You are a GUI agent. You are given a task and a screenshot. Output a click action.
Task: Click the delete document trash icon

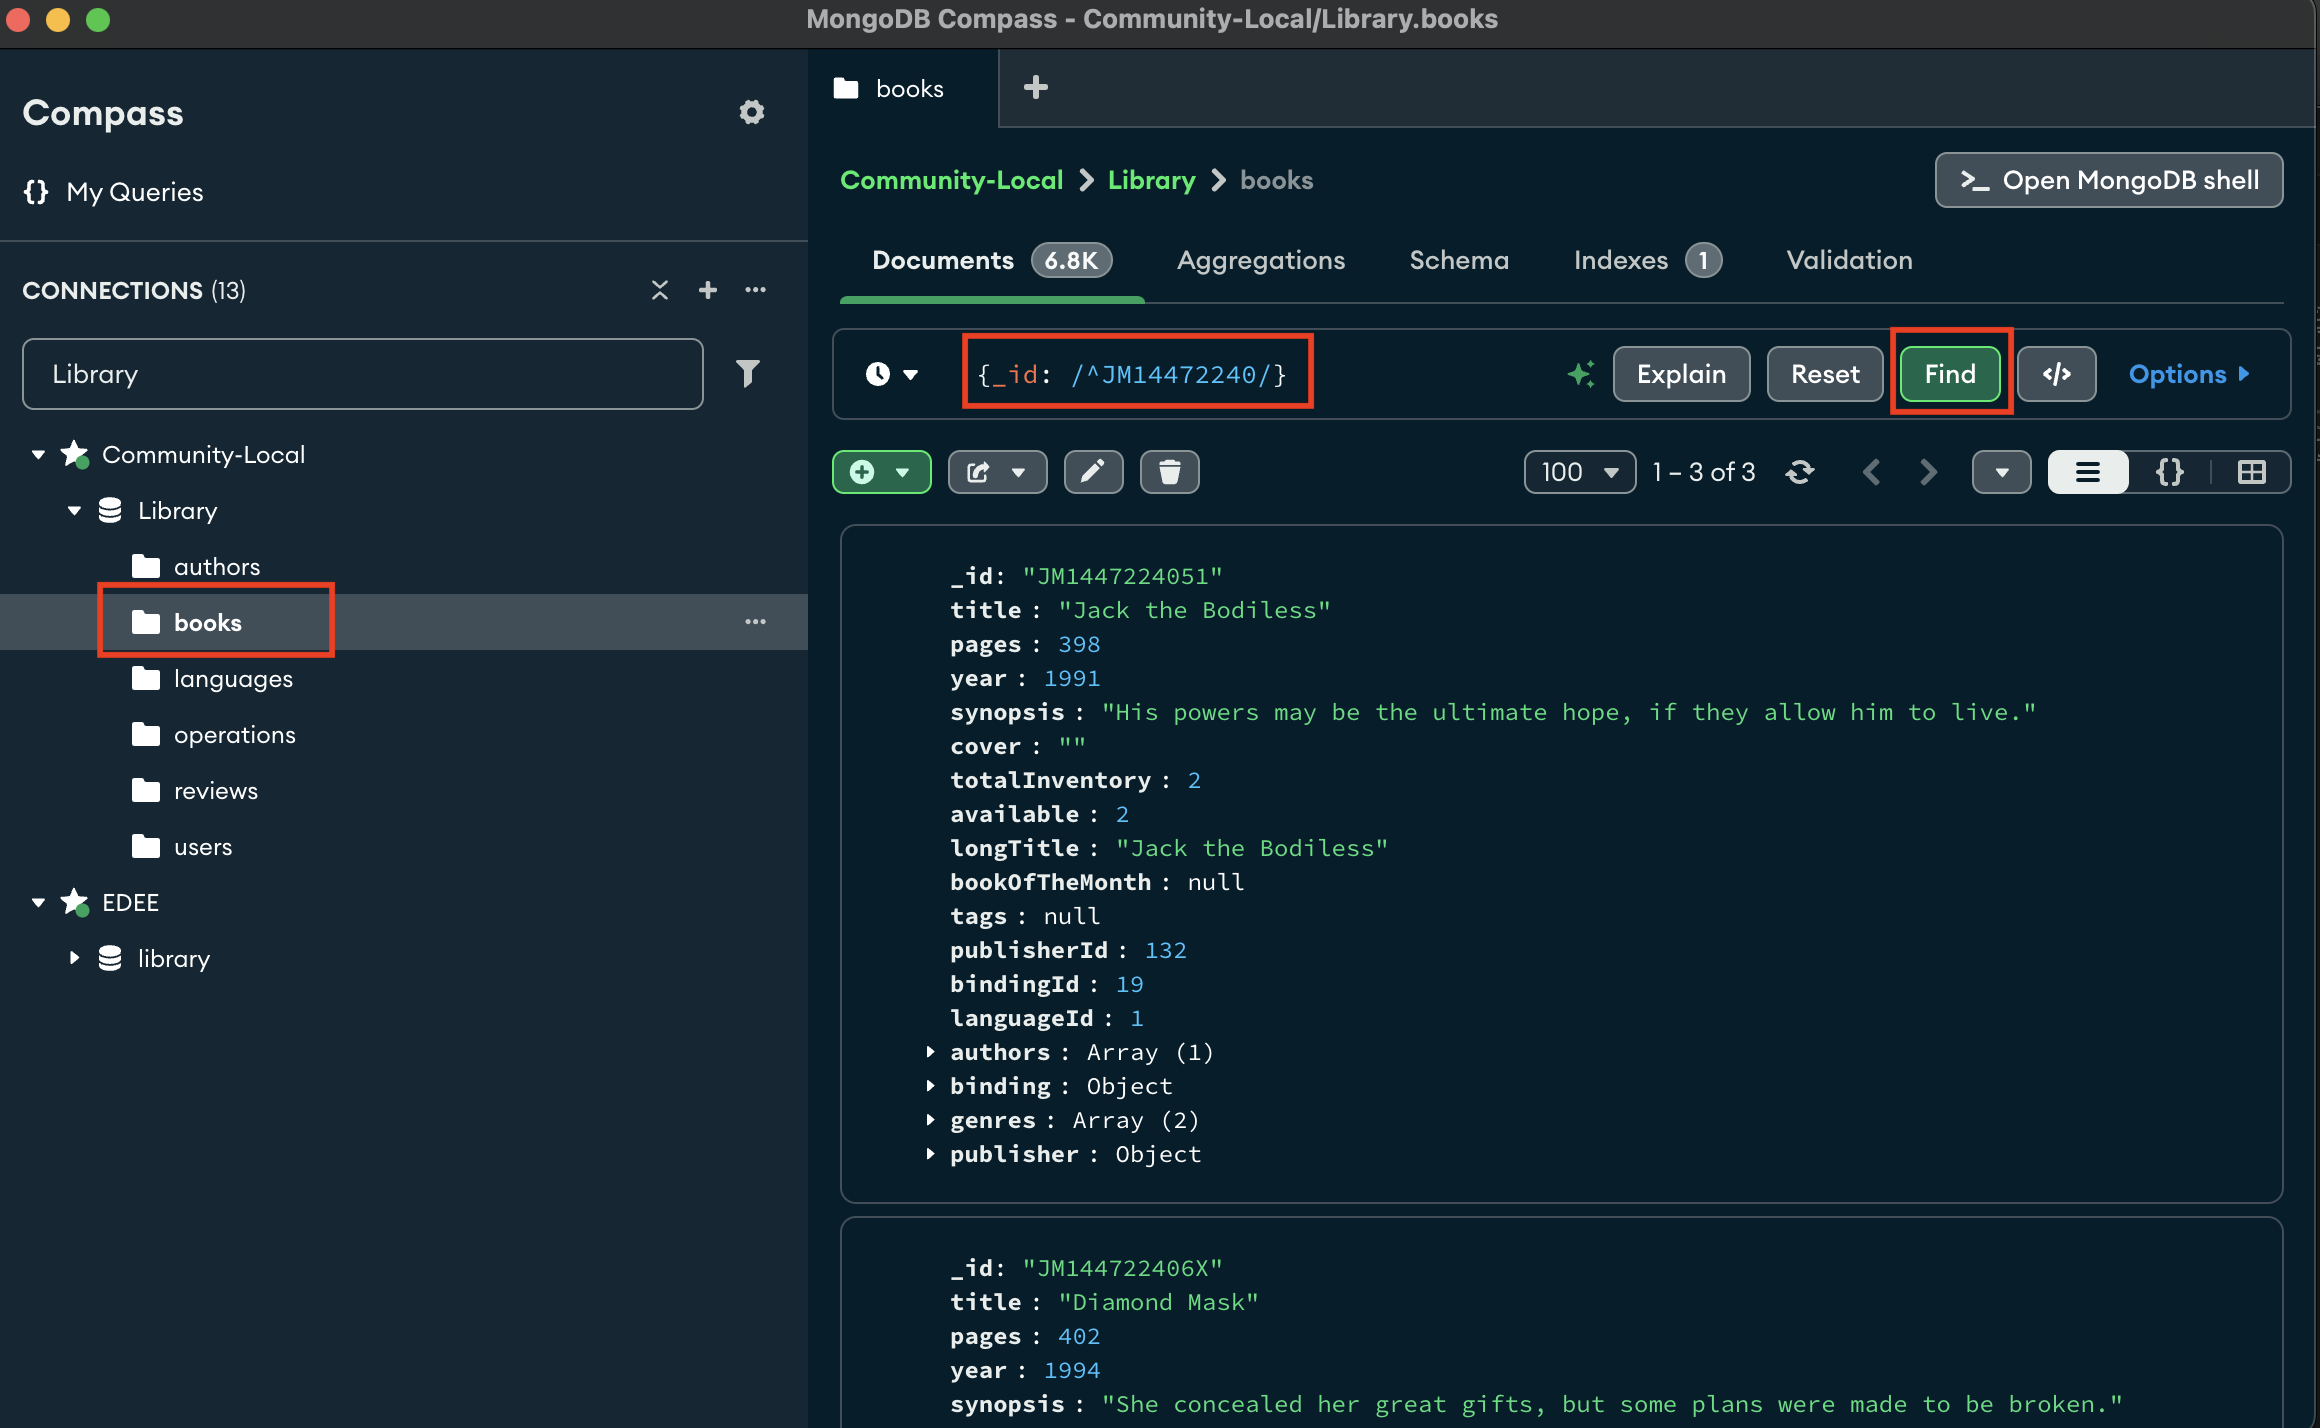pos(1170,474)
